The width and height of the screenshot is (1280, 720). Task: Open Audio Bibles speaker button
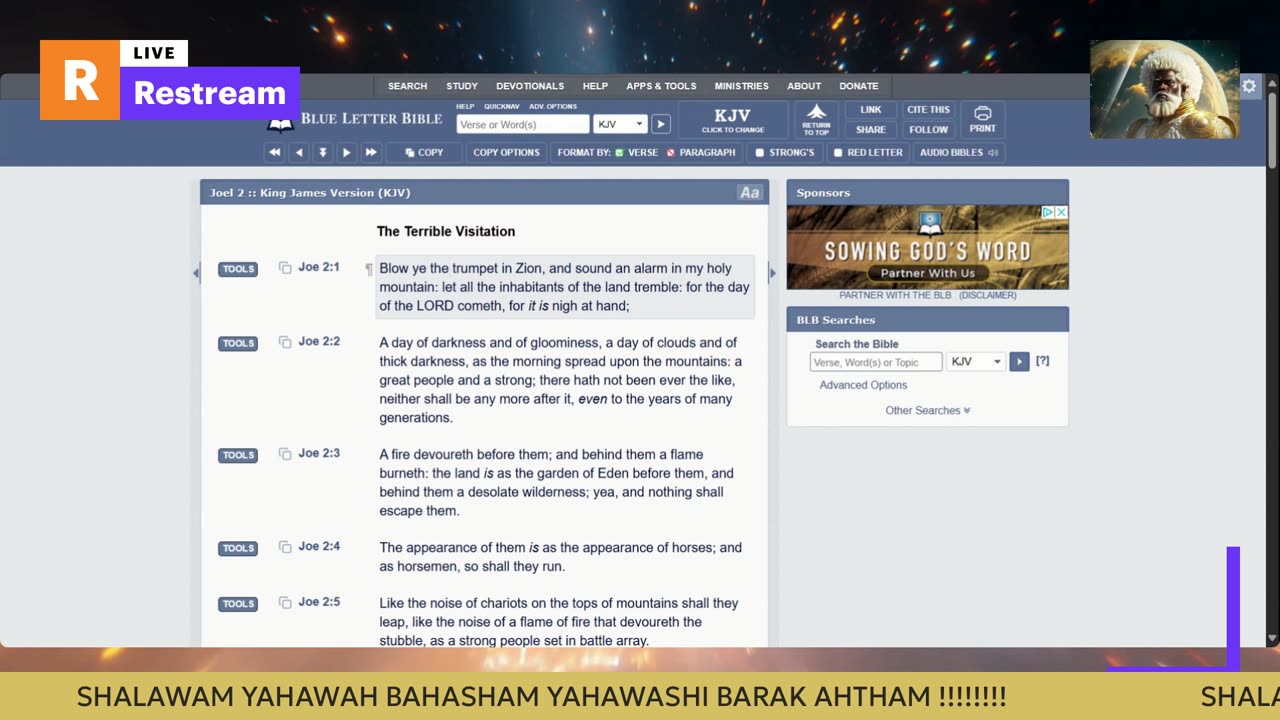click(959, 153)
